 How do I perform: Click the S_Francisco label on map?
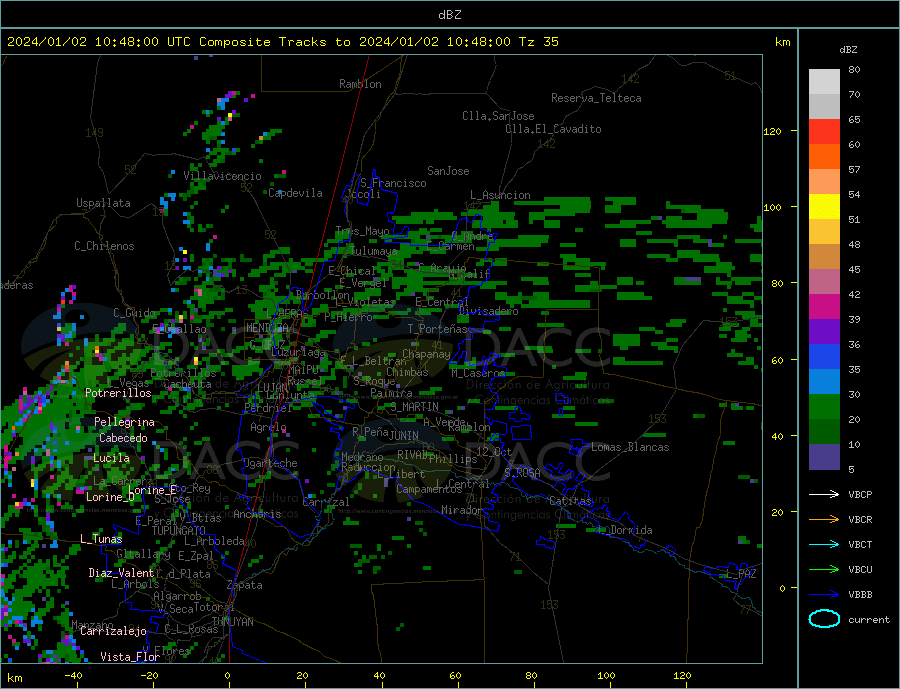[394, 183]
